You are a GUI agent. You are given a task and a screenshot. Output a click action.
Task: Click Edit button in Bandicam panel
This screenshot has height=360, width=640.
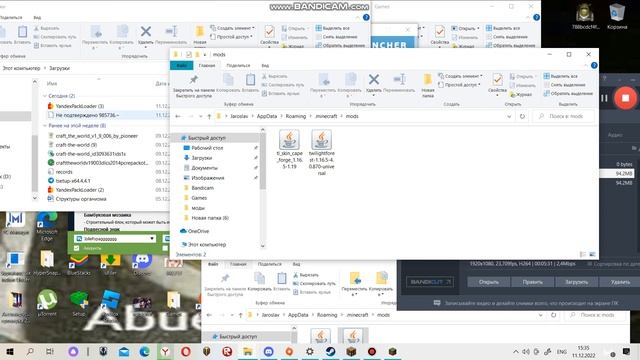[533, 282]
